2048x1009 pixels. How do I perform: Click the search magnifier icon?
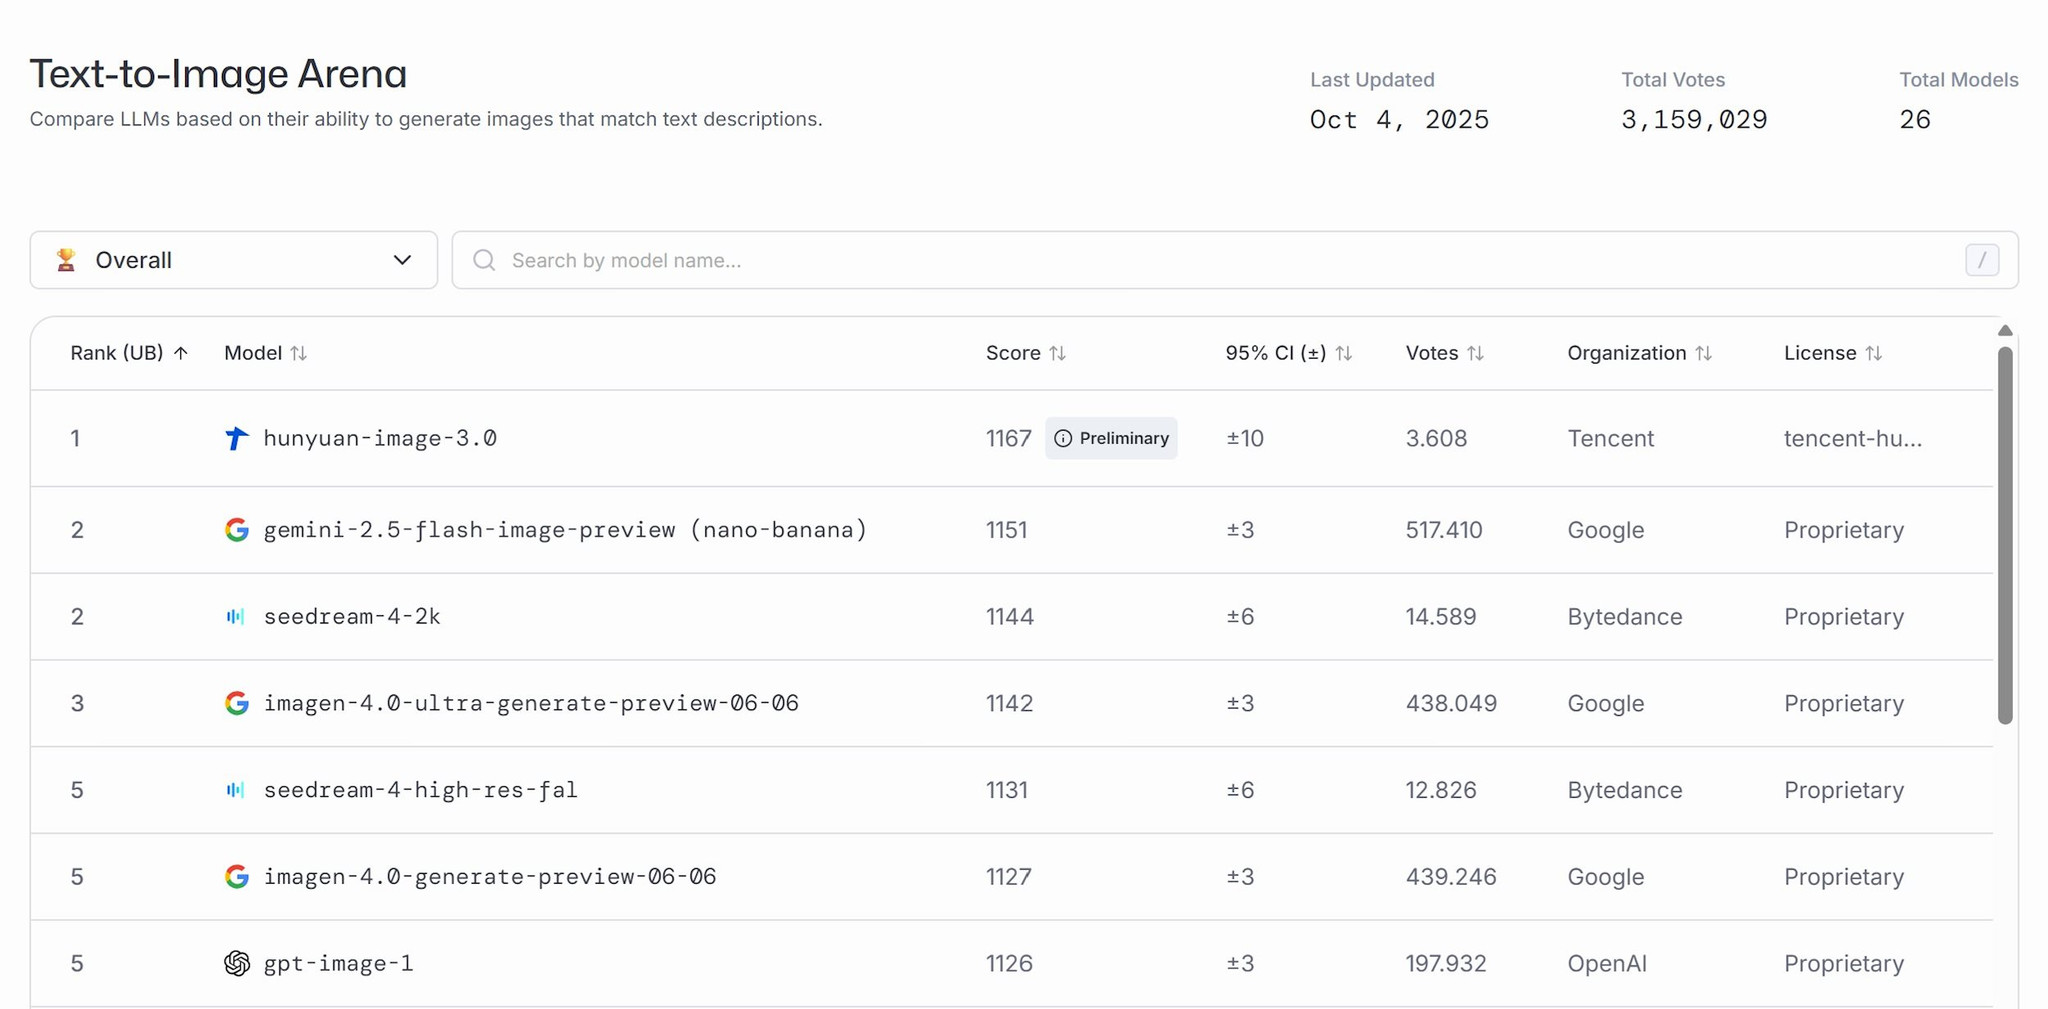484,260
